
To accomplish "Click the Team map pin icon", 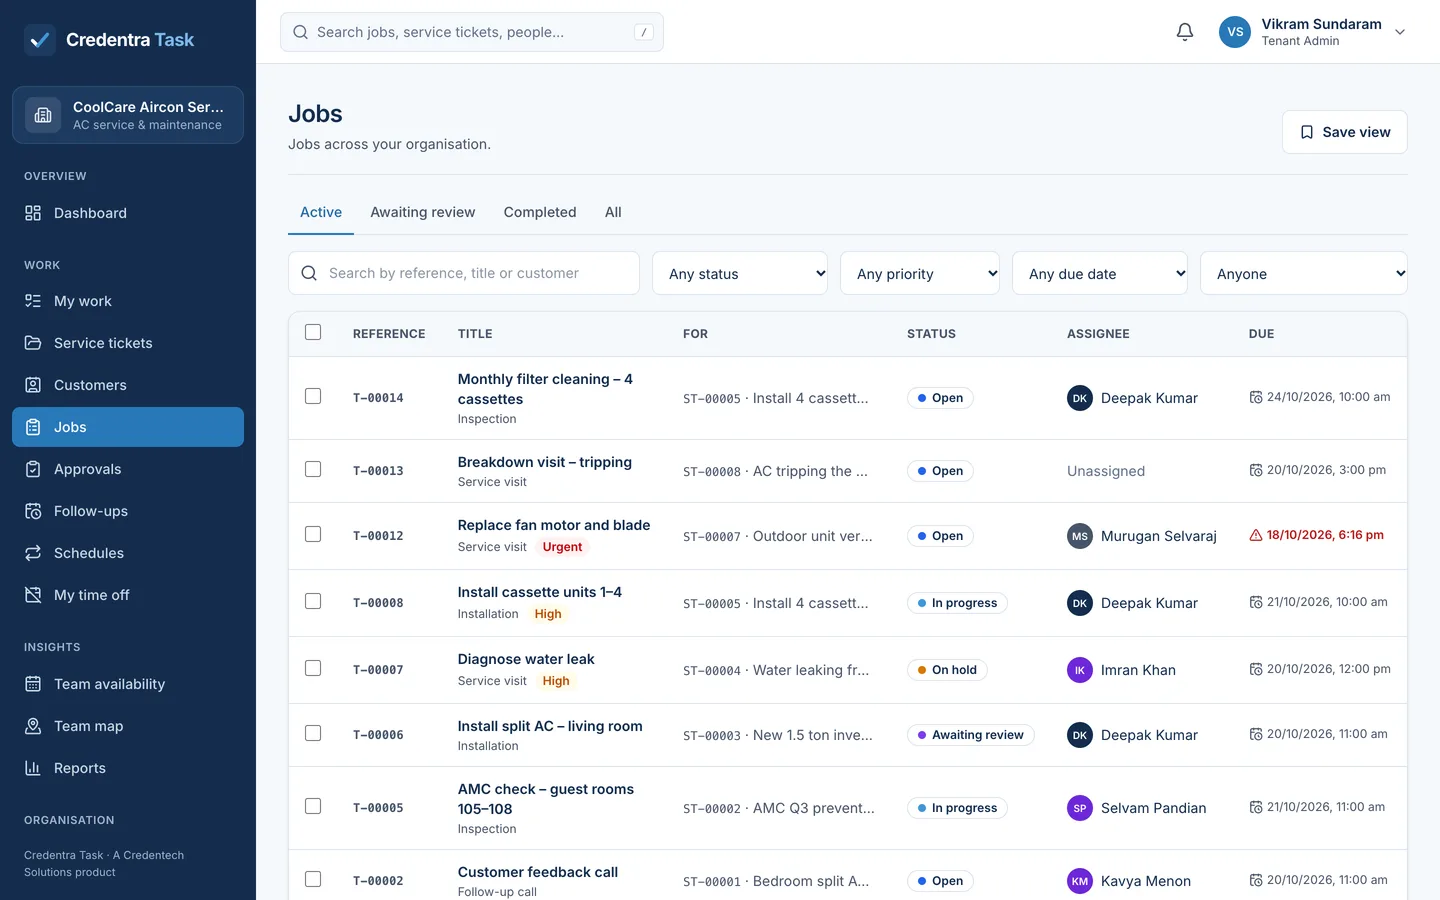I will tap(33, 726).
